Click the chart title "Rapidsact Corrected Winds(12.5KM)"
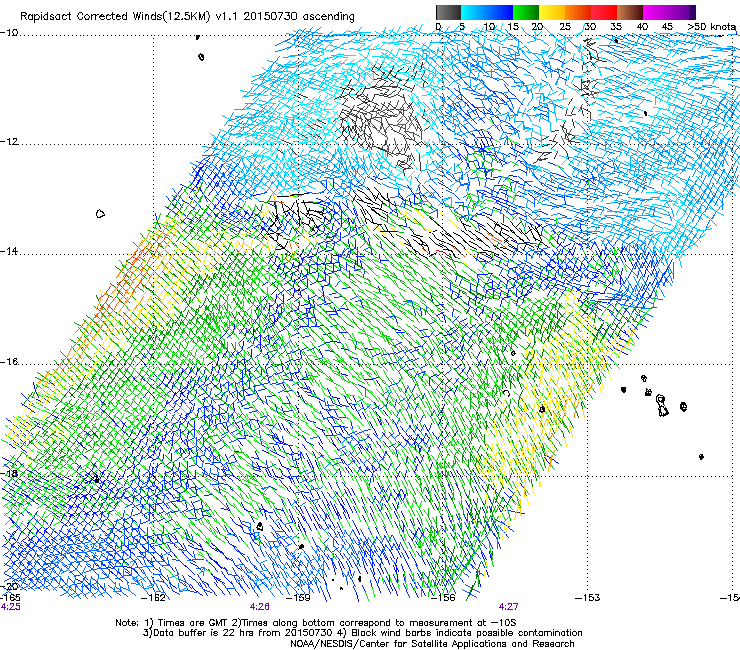 point(115,17)
